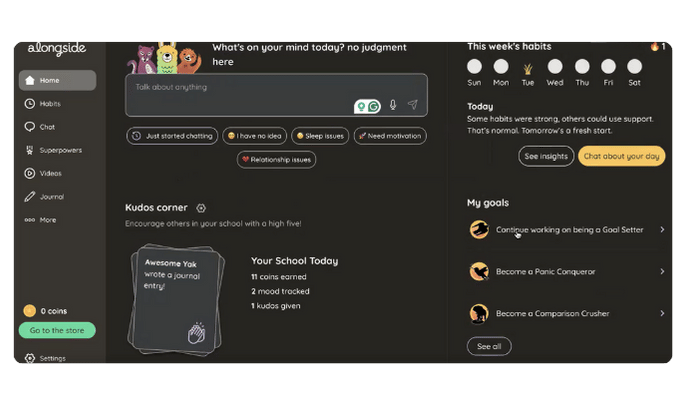Click the Awesome Yak kudos card
This screenshot has width=686, height=406.
[176, 300]
